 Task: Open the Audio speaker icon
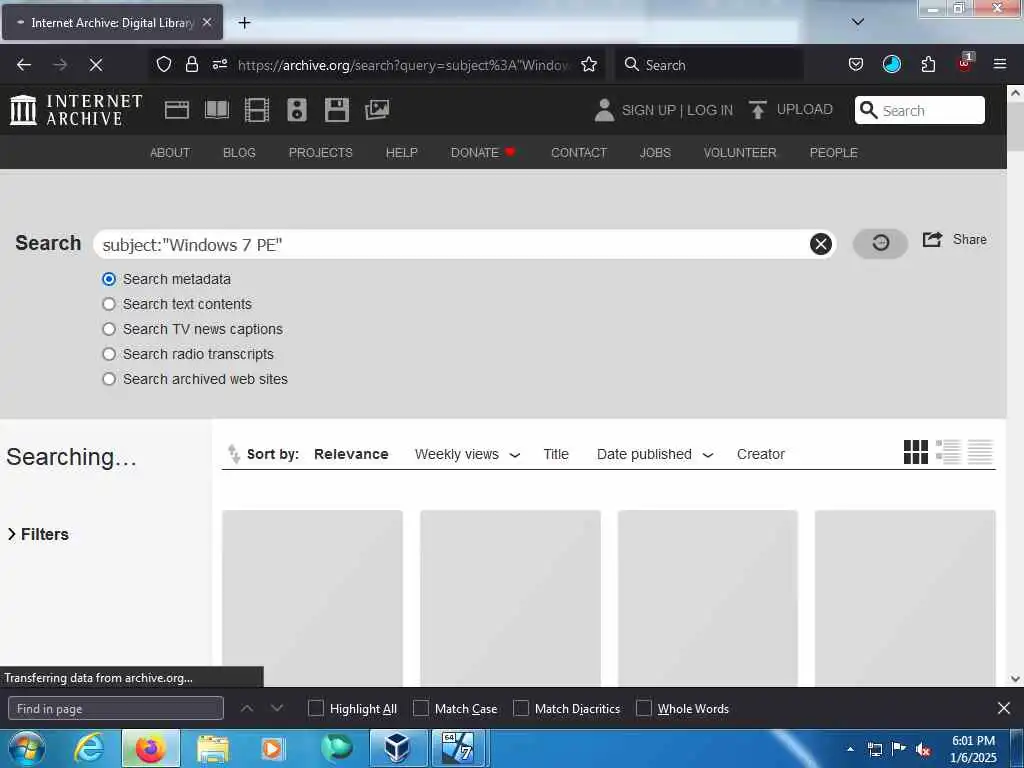click(296, 110)
